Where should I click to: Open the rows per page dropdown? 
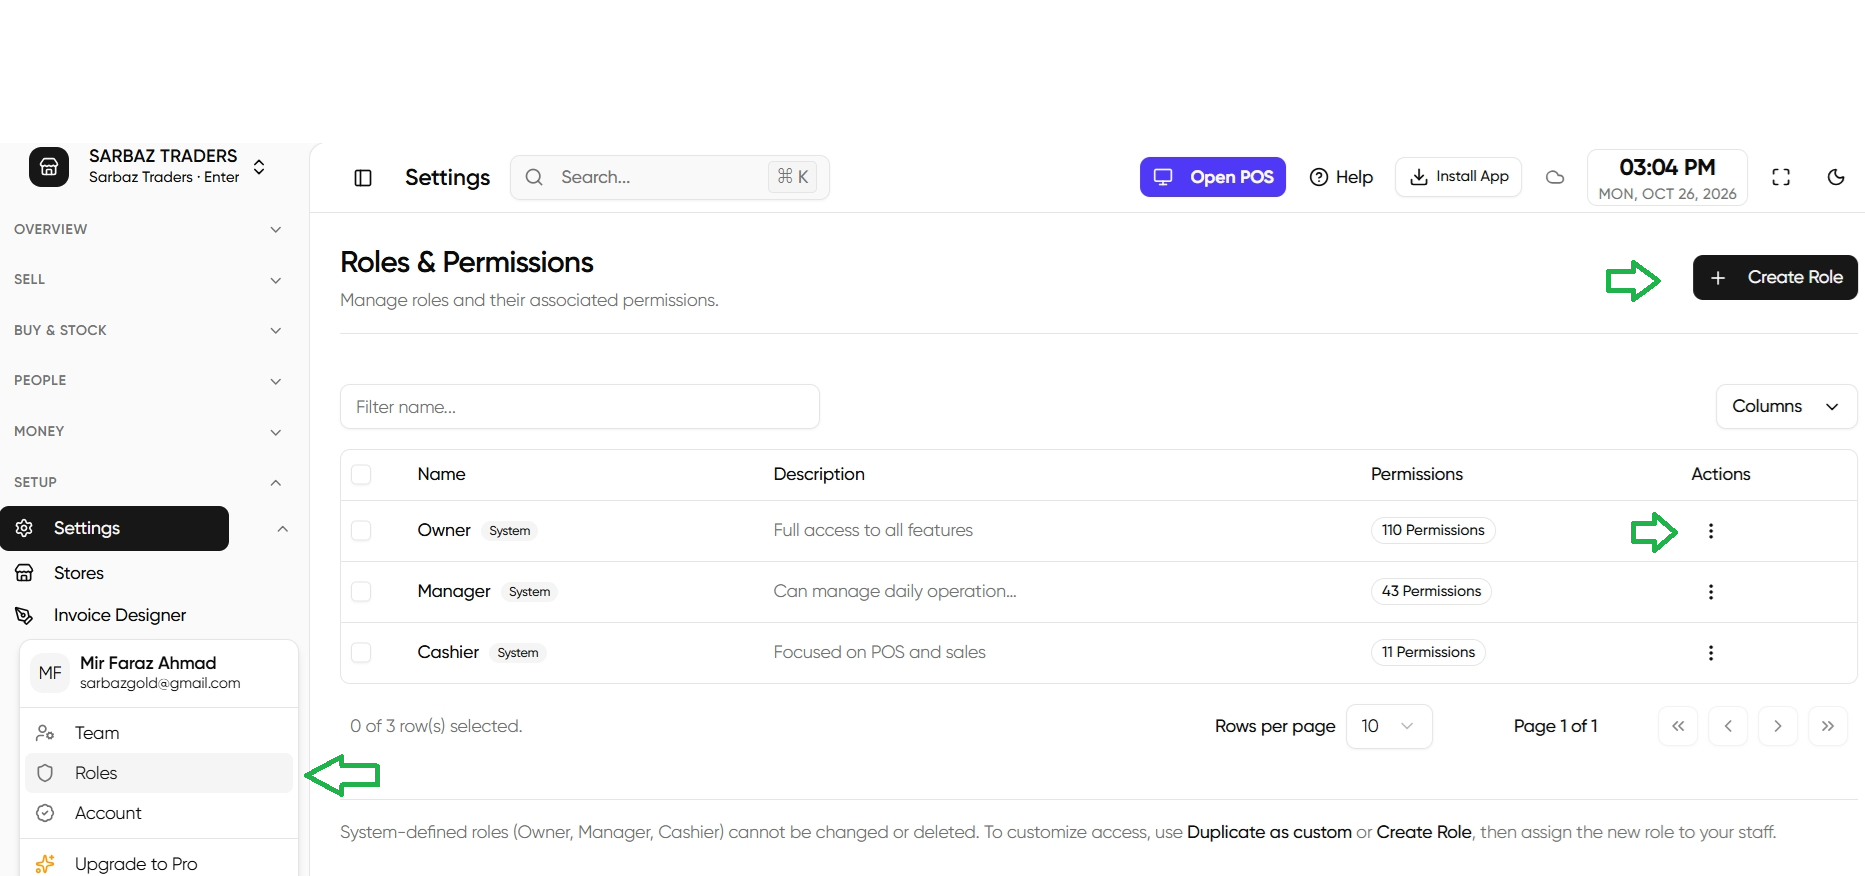[1389, 726]
